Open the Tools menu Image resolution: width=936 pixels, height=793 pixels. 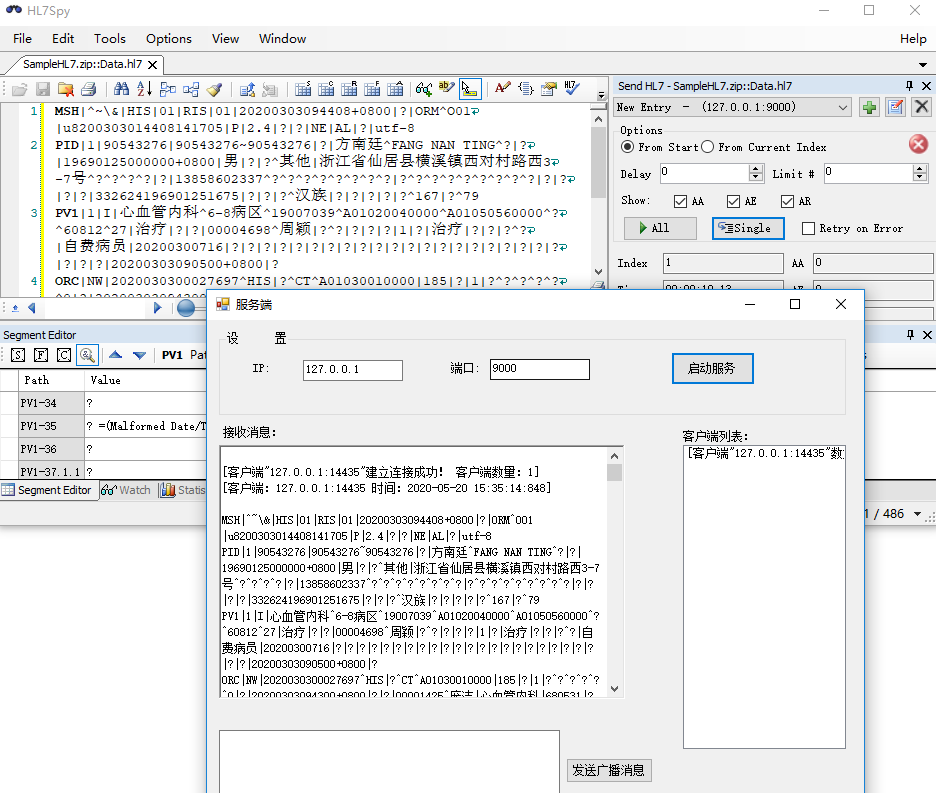click(x=109, y=38)
